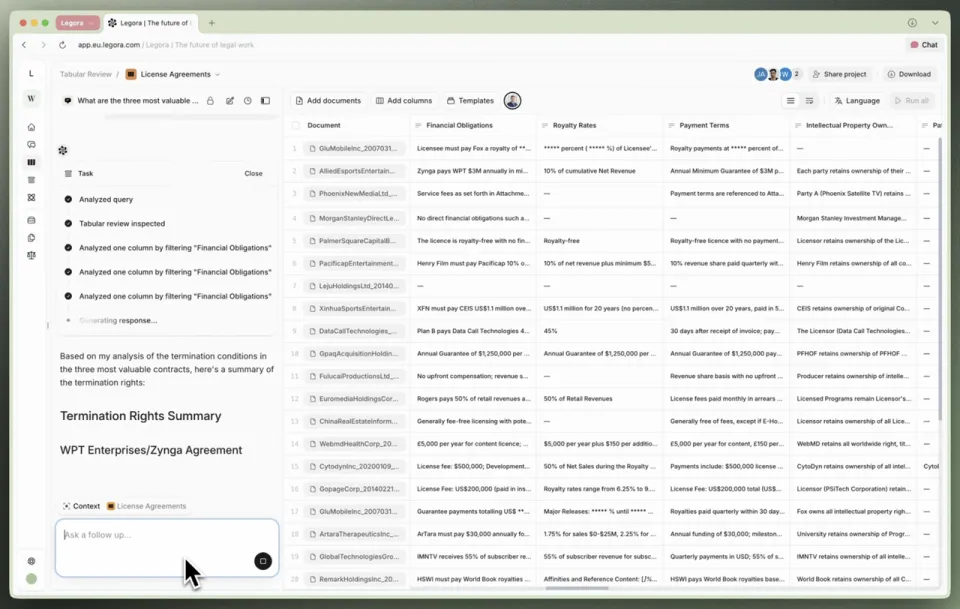
Task: Click "Analyzed query" task step
Action: point(105,200)
